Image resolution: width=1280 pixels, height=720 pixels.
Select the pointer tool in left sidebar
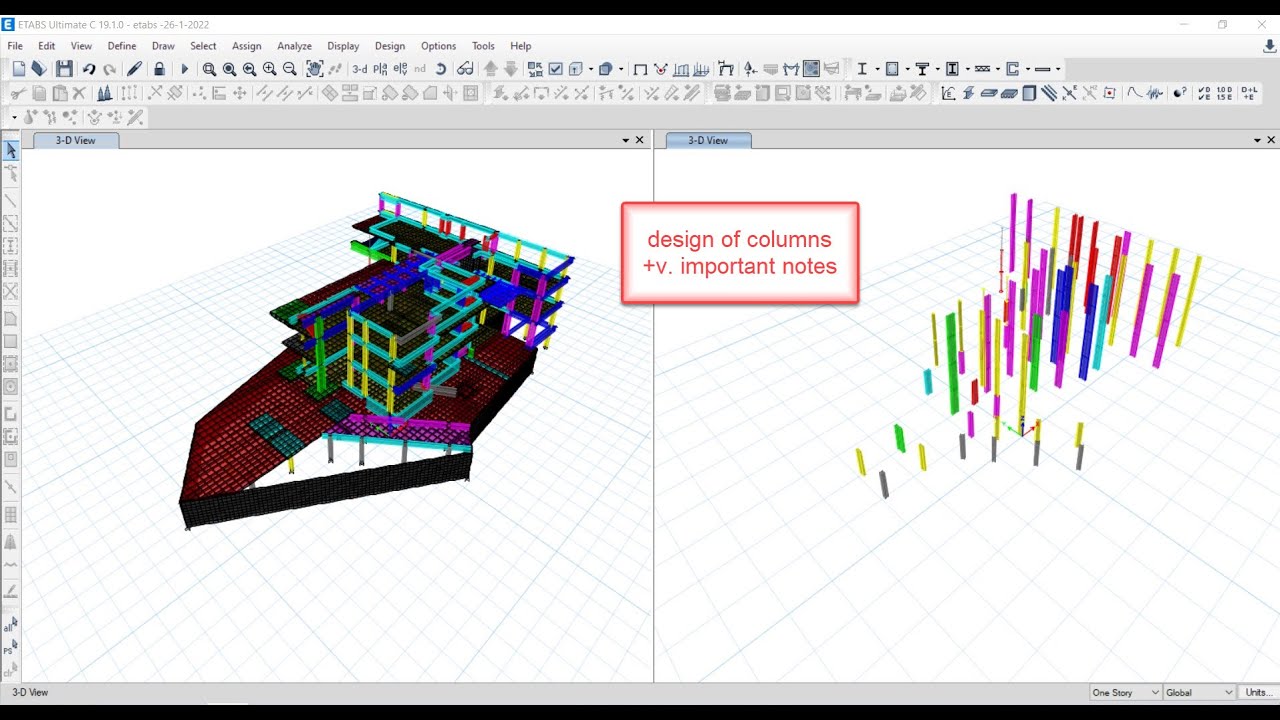(11, 151)
